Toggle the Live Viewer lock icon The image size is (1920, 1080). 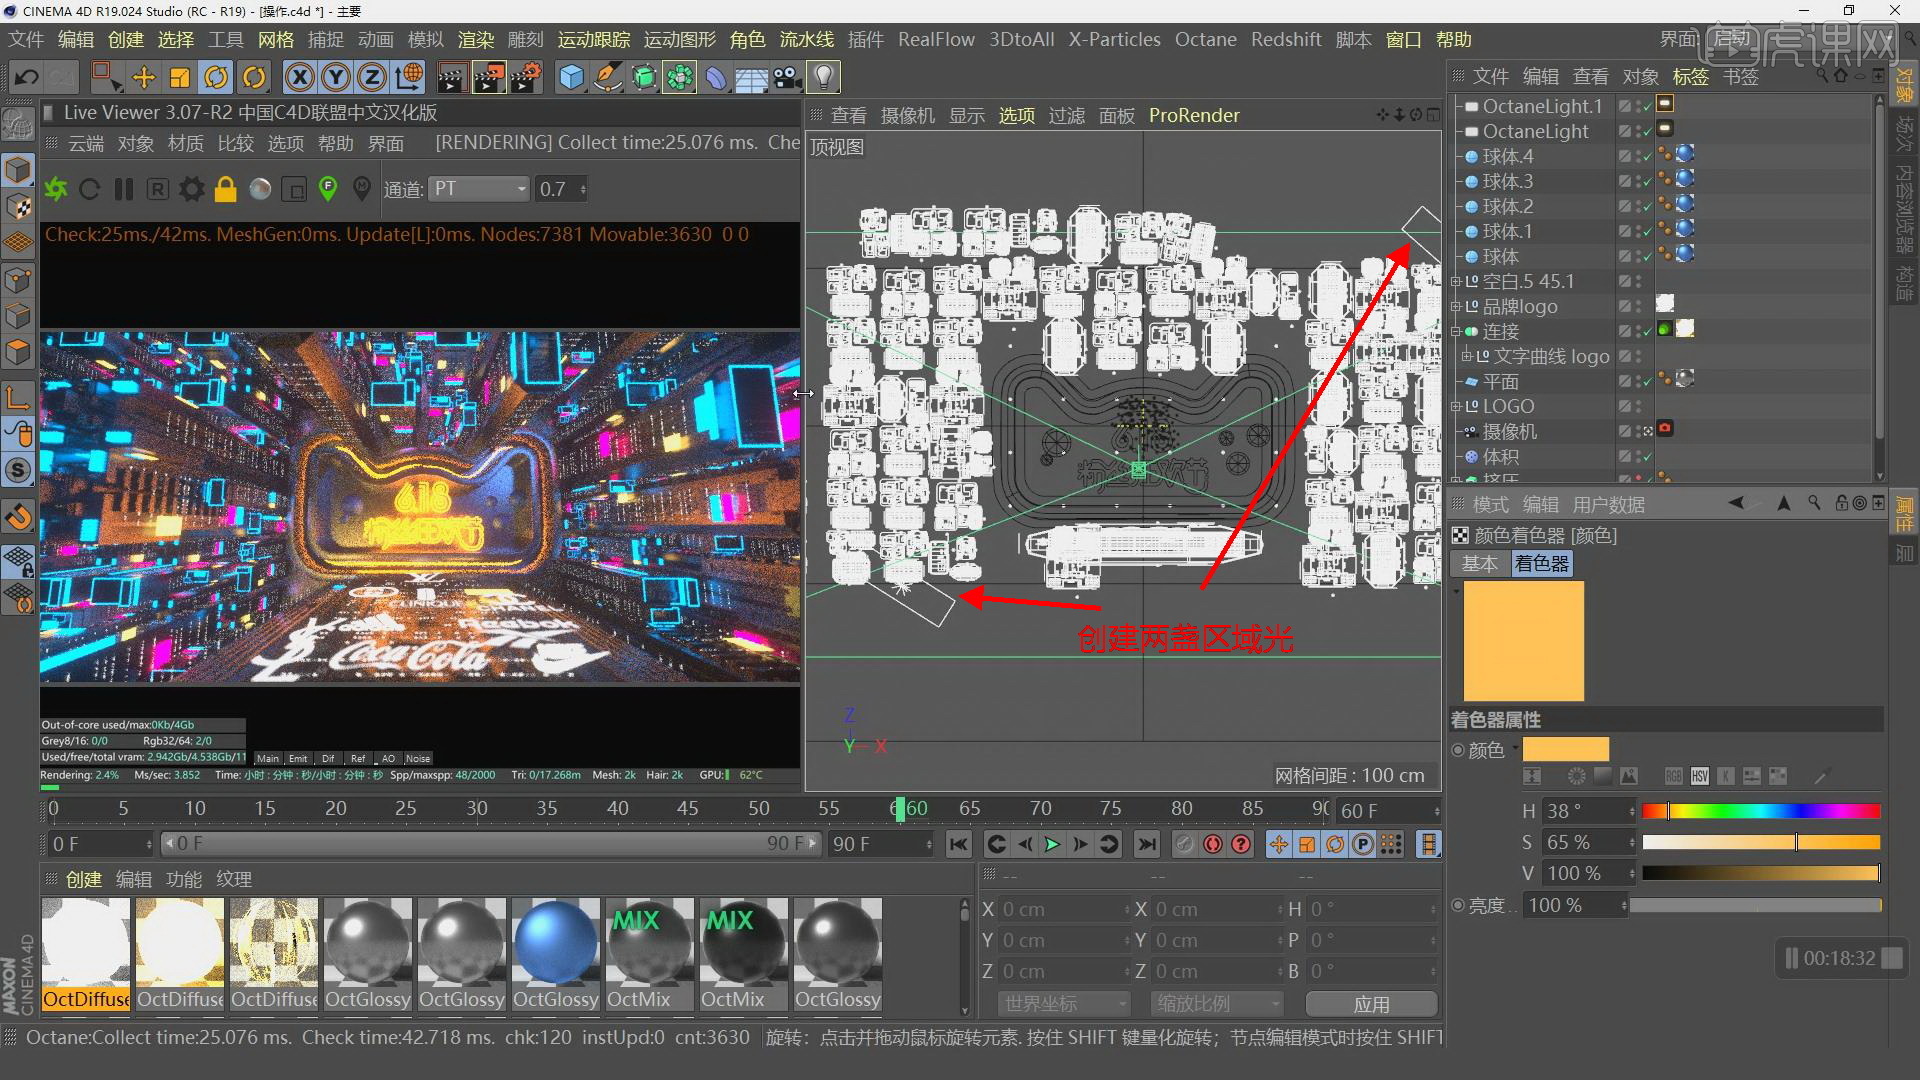tap(226, 189)
